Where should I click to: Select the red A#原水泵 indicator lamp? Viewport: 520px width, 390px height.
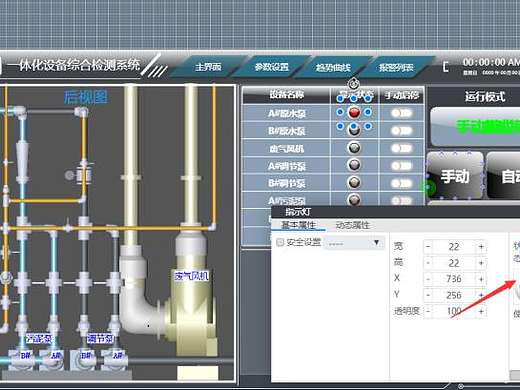click(x=354, y=112)
